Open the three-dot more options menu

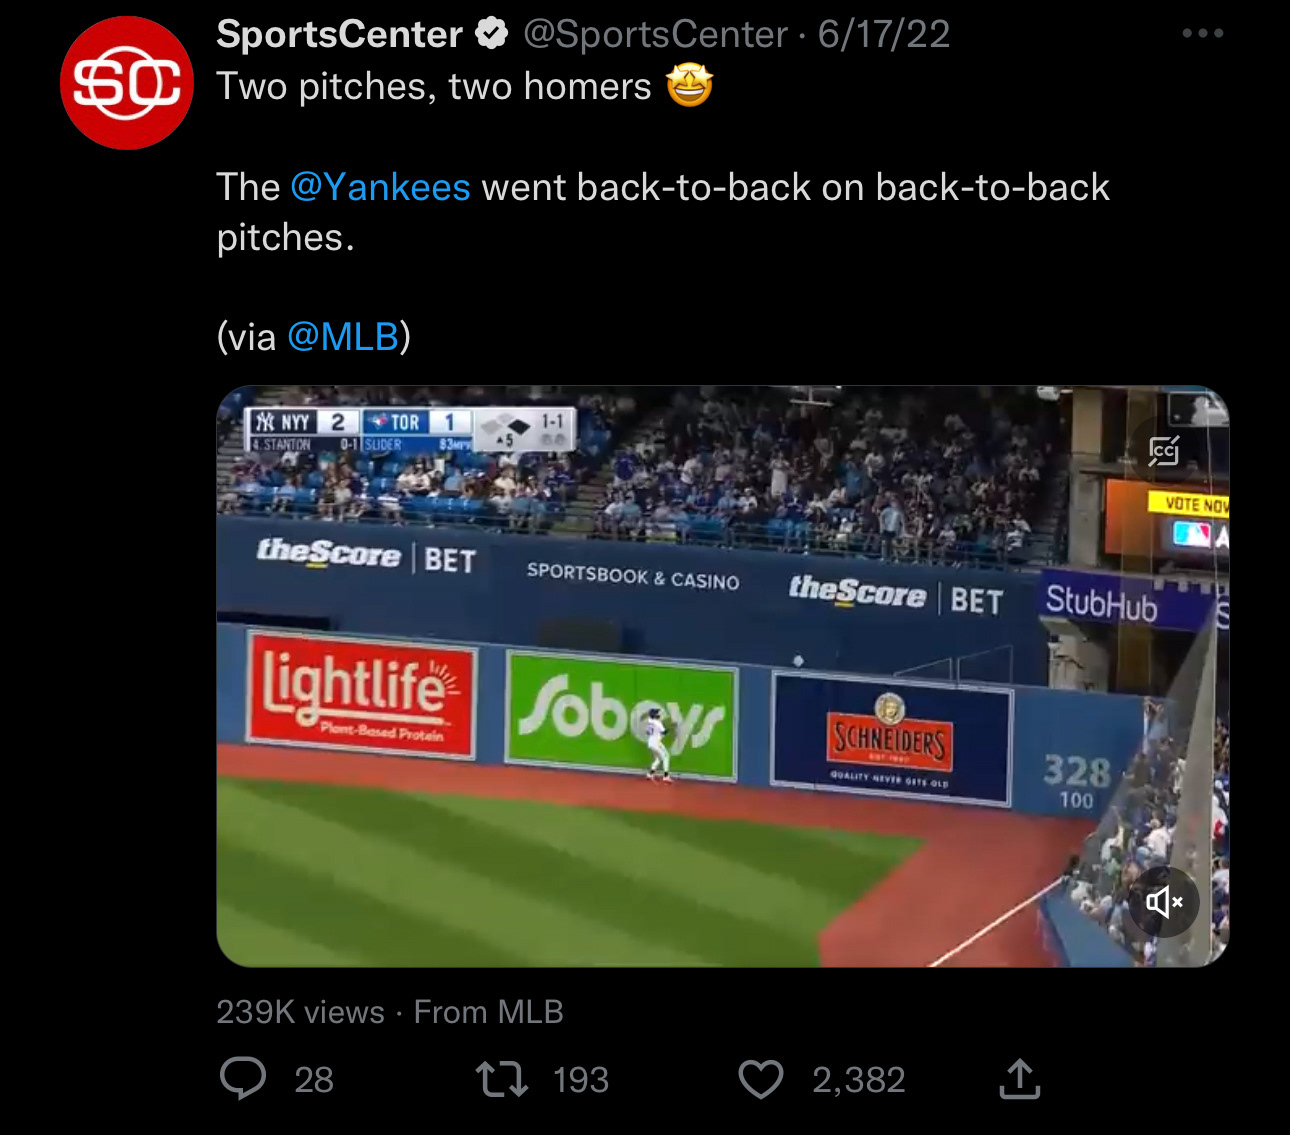(1202, 34)
